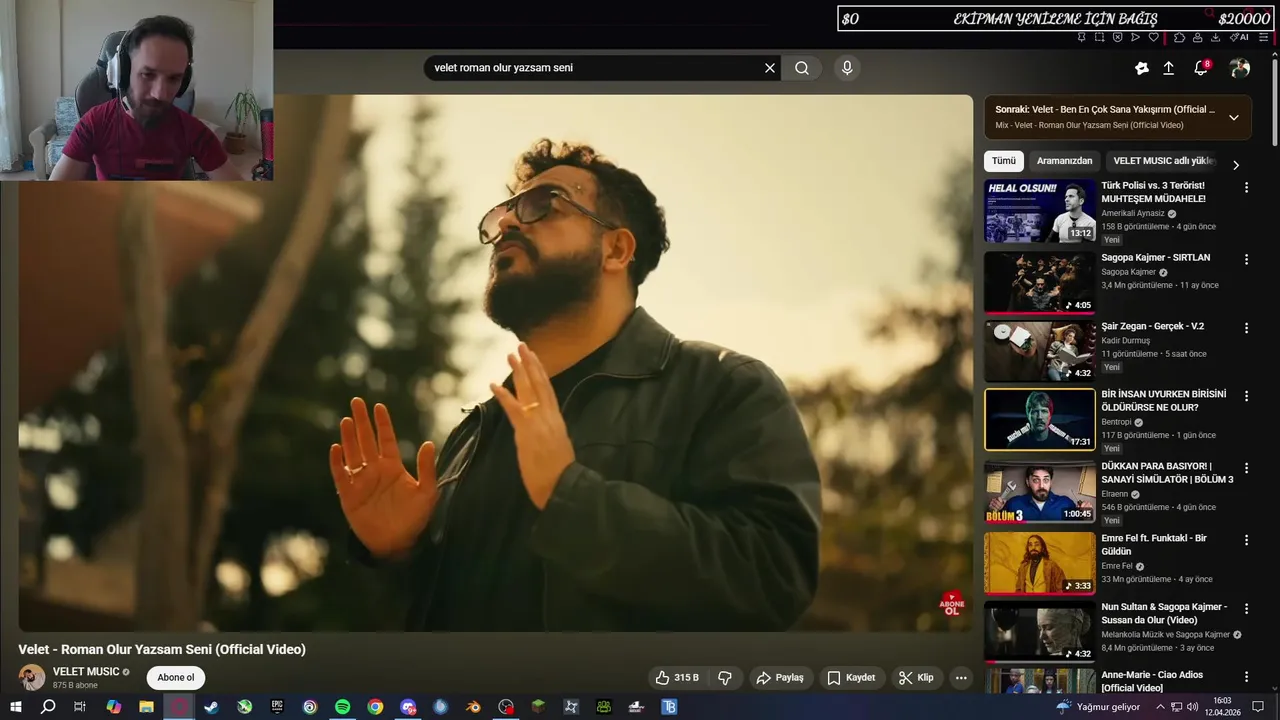
Task: Open Epic Games Launcher from taskbar
Action: coord(277,707)
